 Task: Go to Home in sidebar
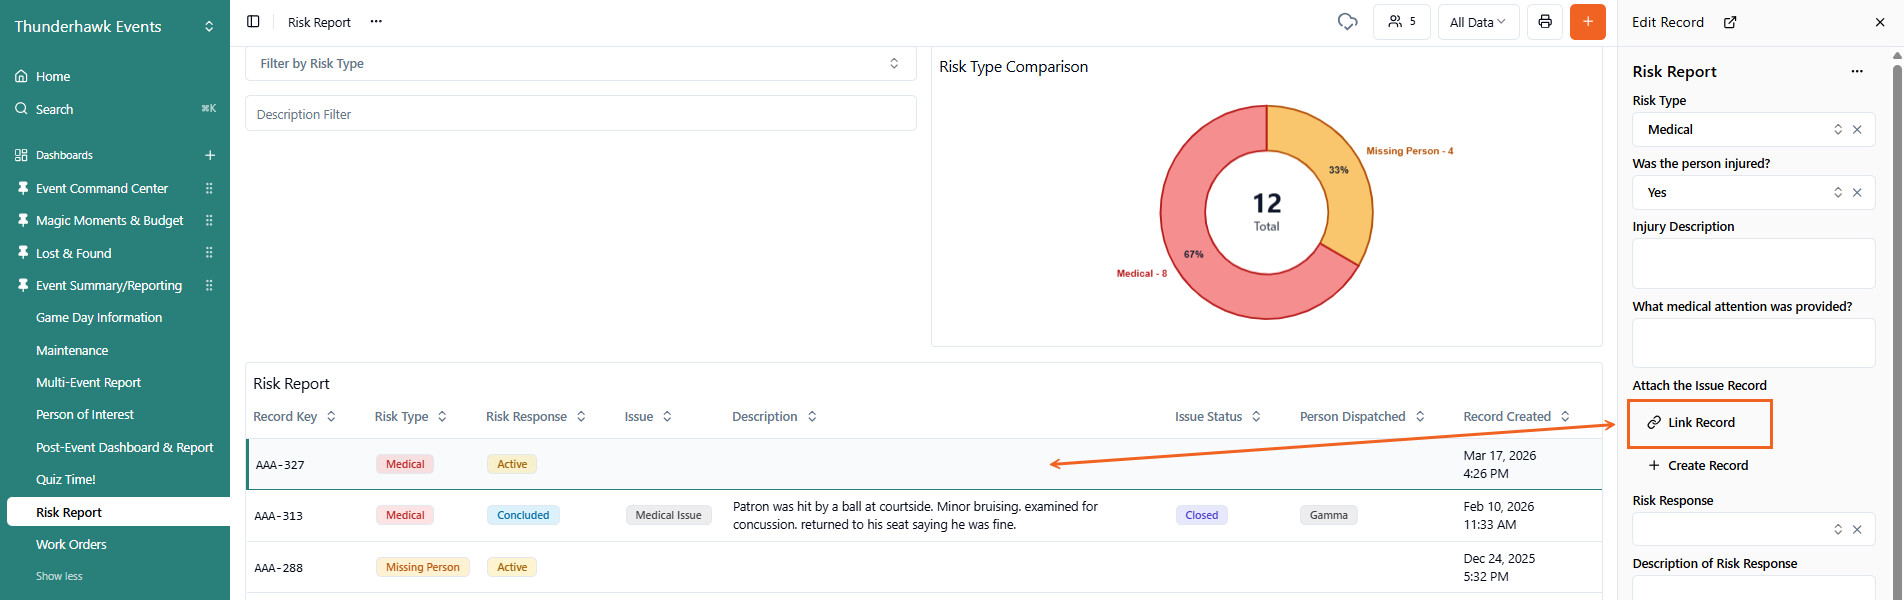pyautogui.click(x=53, y=76)
